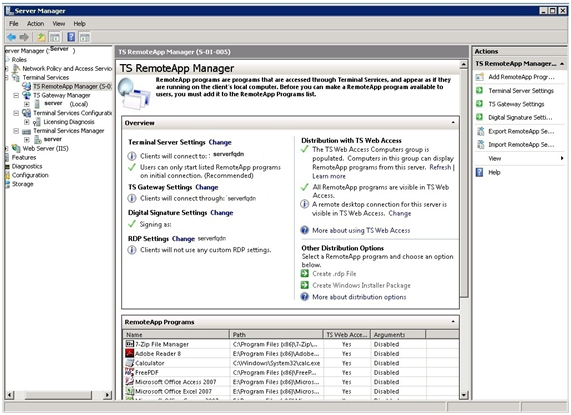Image resolution: width=571 pixels, height=415 pixels.
Task: Select the Configuration tree node
Action: click(30, 175)
